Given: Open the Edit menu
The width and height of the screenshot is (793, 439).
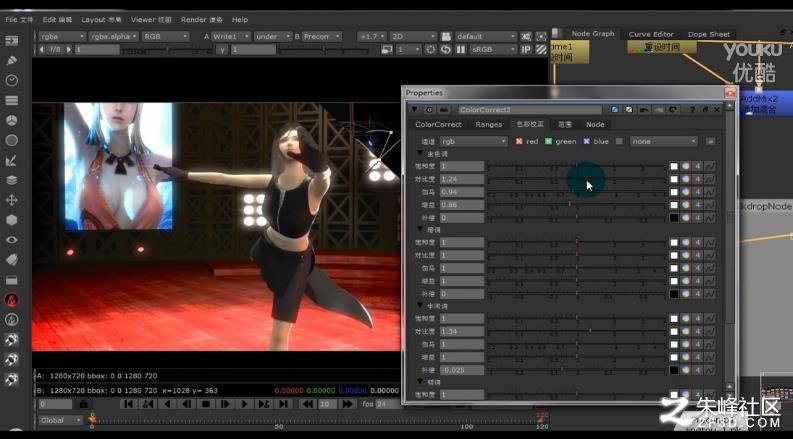Looking at the screenshot, I should tap(57, 20).
